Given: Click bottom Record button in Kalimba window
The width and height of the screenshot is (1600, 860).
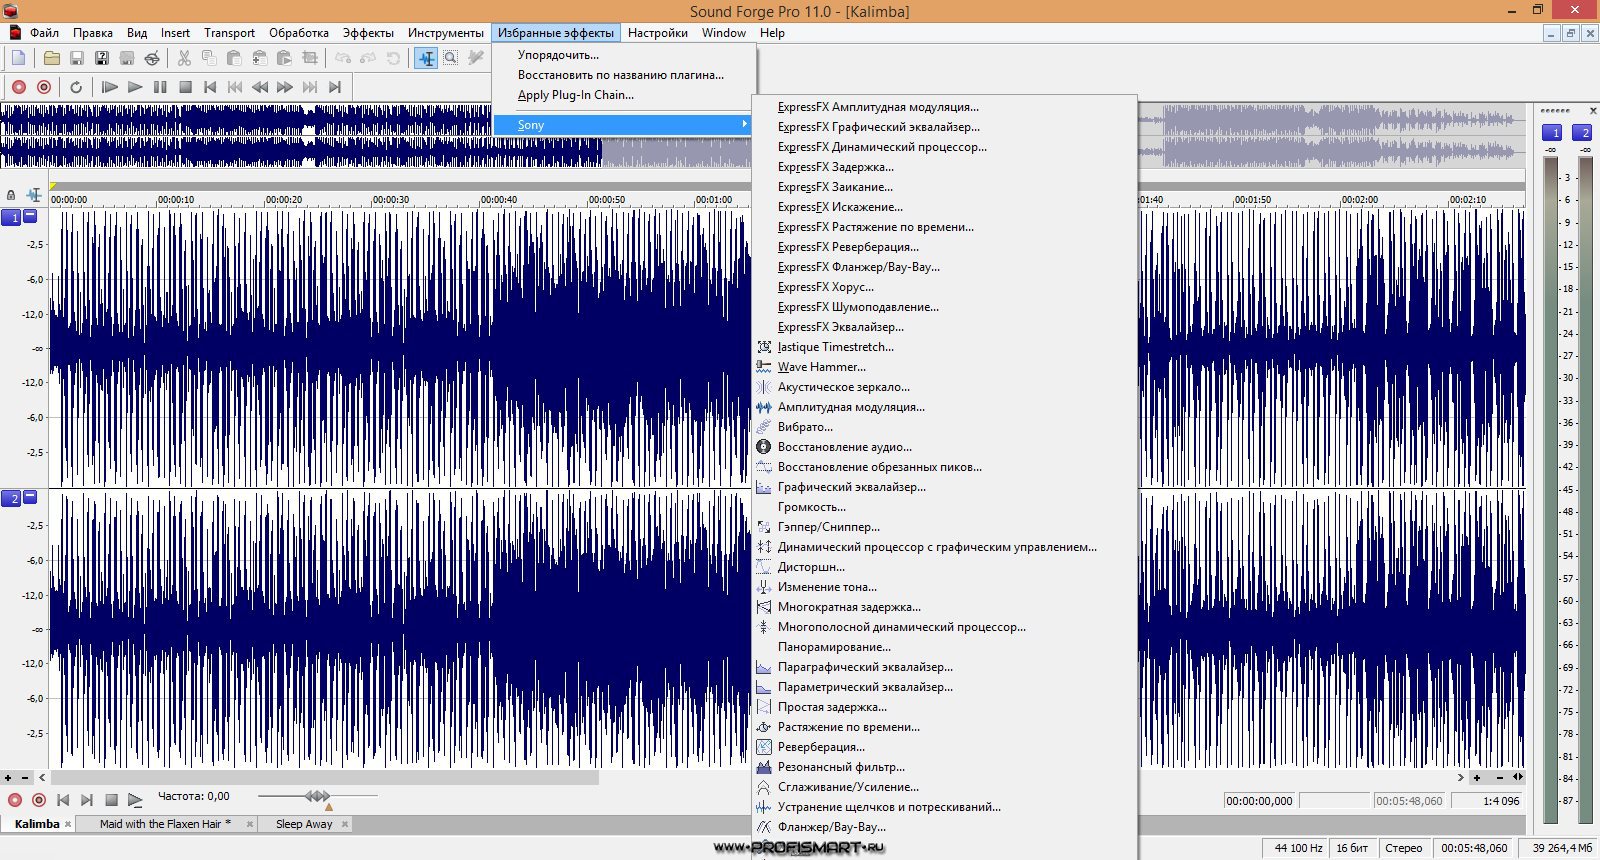Looking at the screenshot, I should point(14,799).
